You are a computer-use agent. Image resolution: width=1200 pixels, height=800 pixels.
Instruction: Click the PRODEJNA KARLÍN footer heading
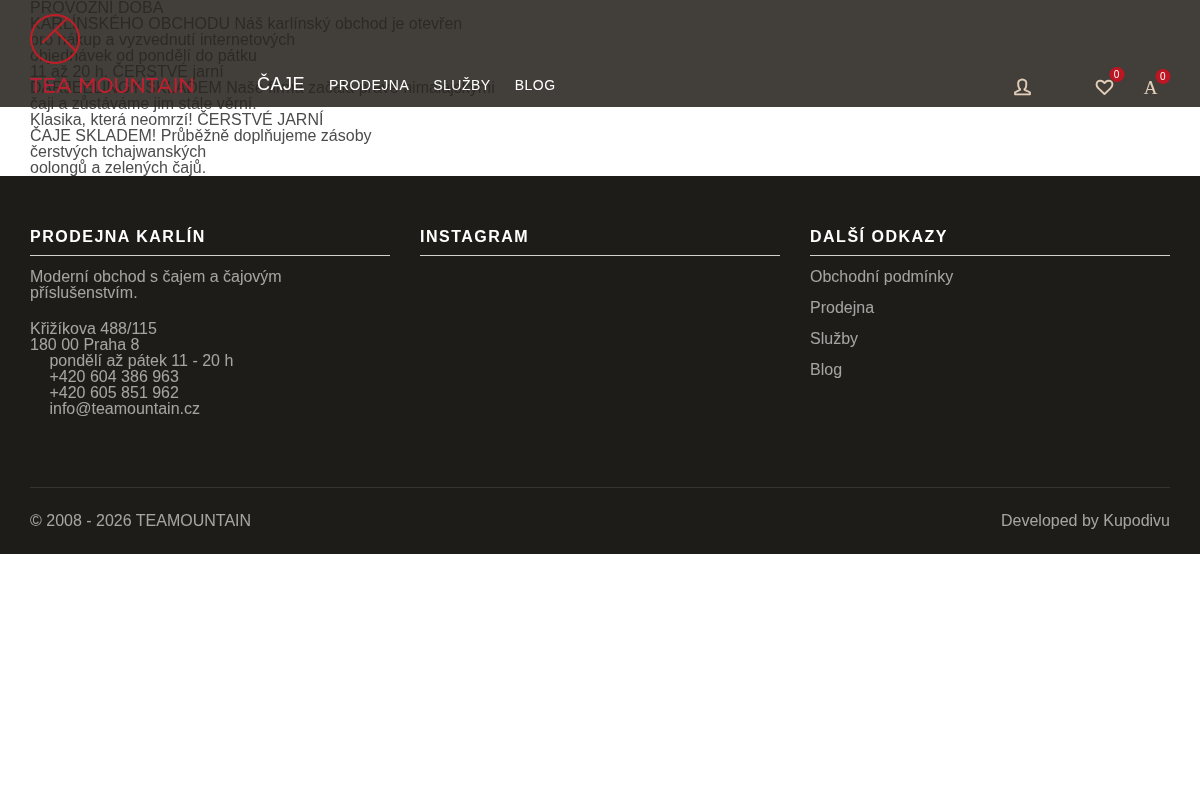(x=118, y=236)
